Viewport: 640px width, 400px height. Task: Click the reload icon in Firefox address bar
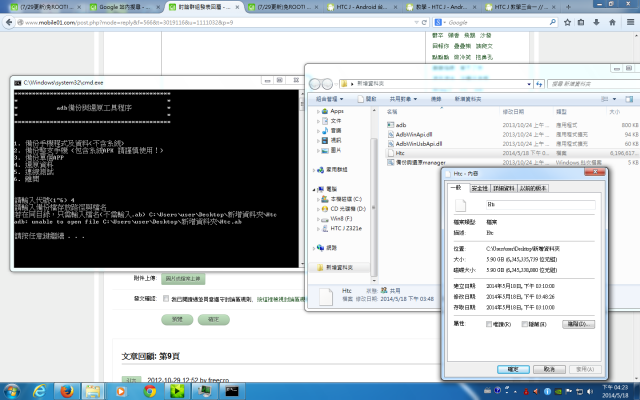(x=424, y=22)
